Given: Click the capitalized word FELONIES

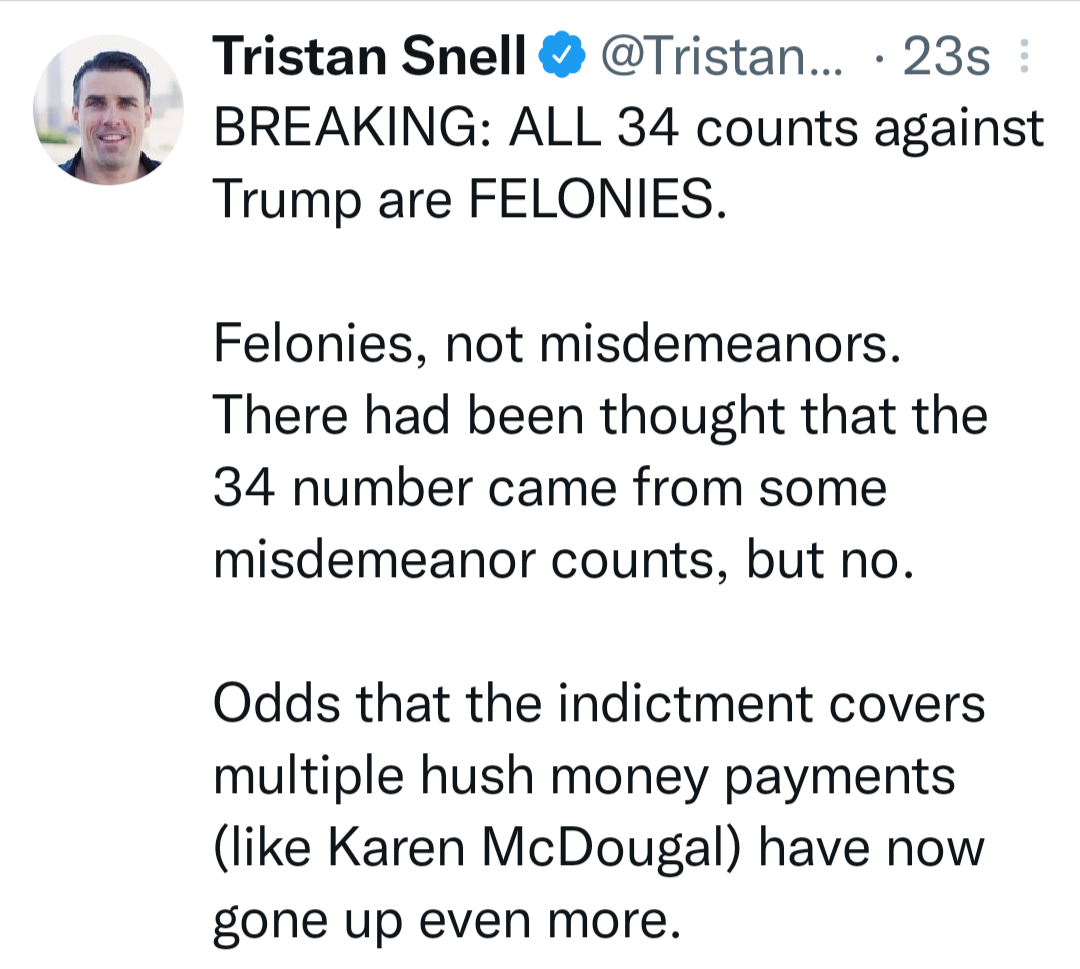Looking at the screenshot, I should [x=597, y=200].
